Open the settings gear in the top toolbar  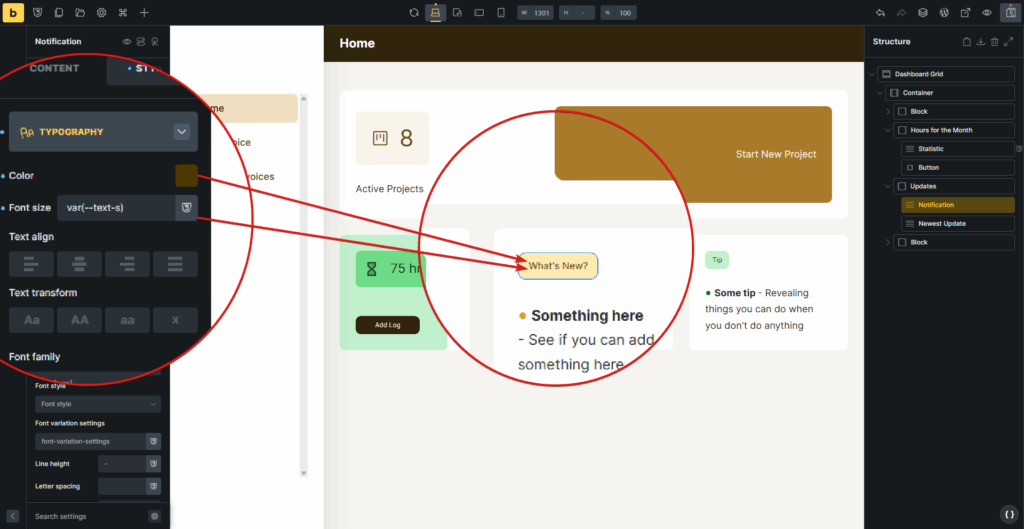[x=101, y=12]
